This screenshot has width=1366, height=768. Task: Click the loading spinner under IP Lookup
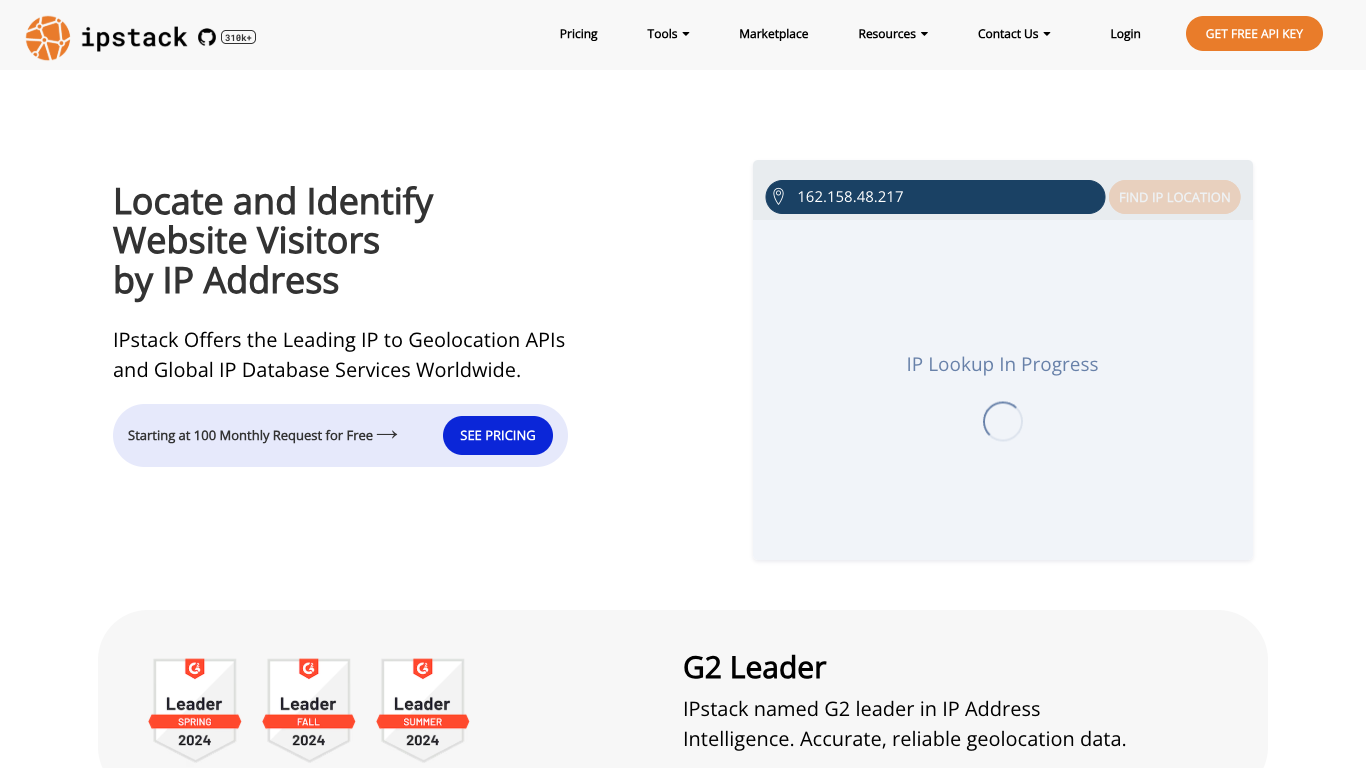[1003, 422]
